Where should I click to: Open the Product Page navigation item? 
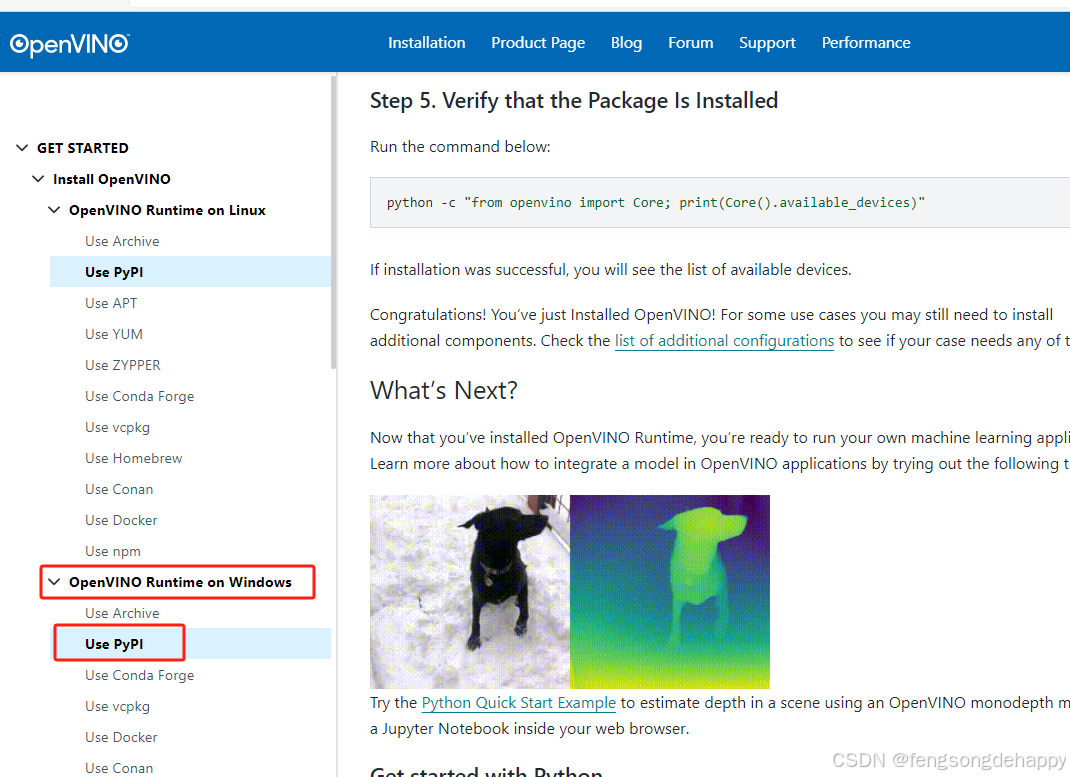(x=538, y=42)
